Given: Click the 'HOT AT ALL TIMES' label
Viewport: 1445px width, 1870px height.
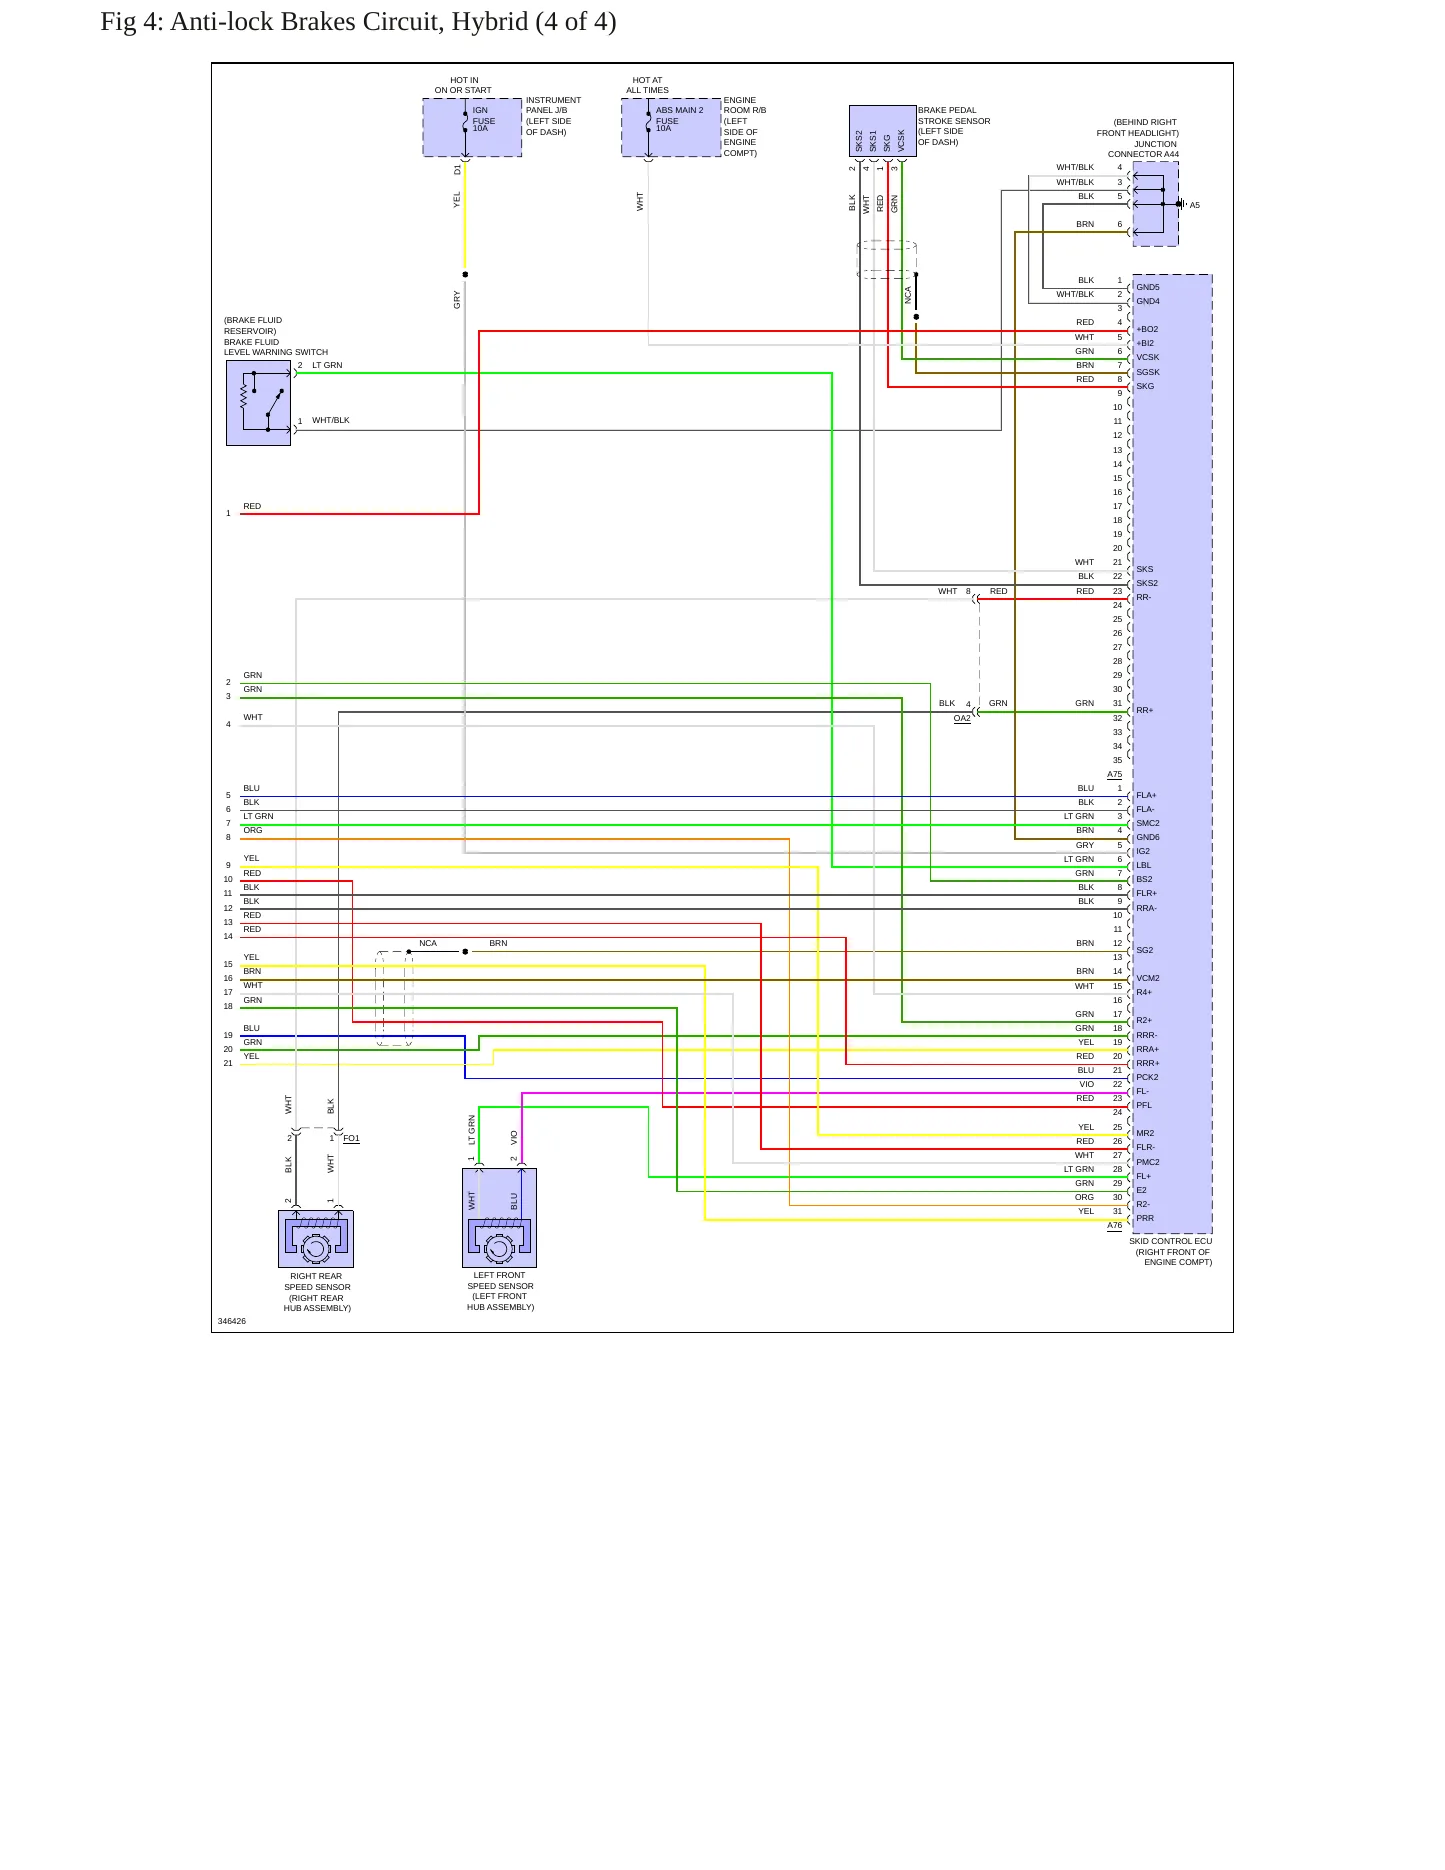Looking at the screenshot, I should [x=647, y=85].
